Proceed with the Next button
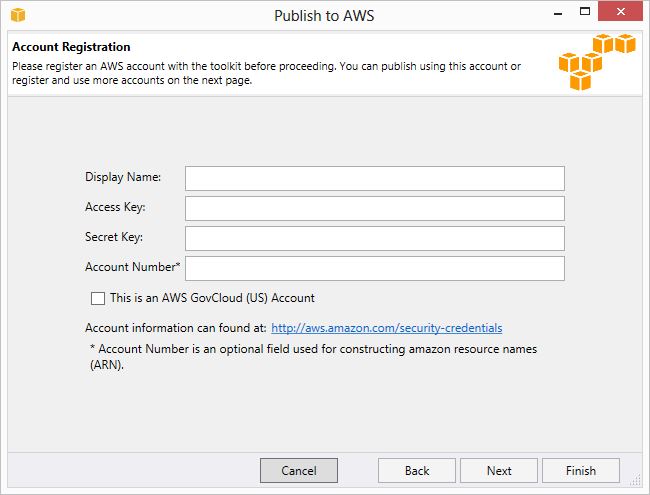The width and height of the screenshot is (650, 495). [499, 471]
